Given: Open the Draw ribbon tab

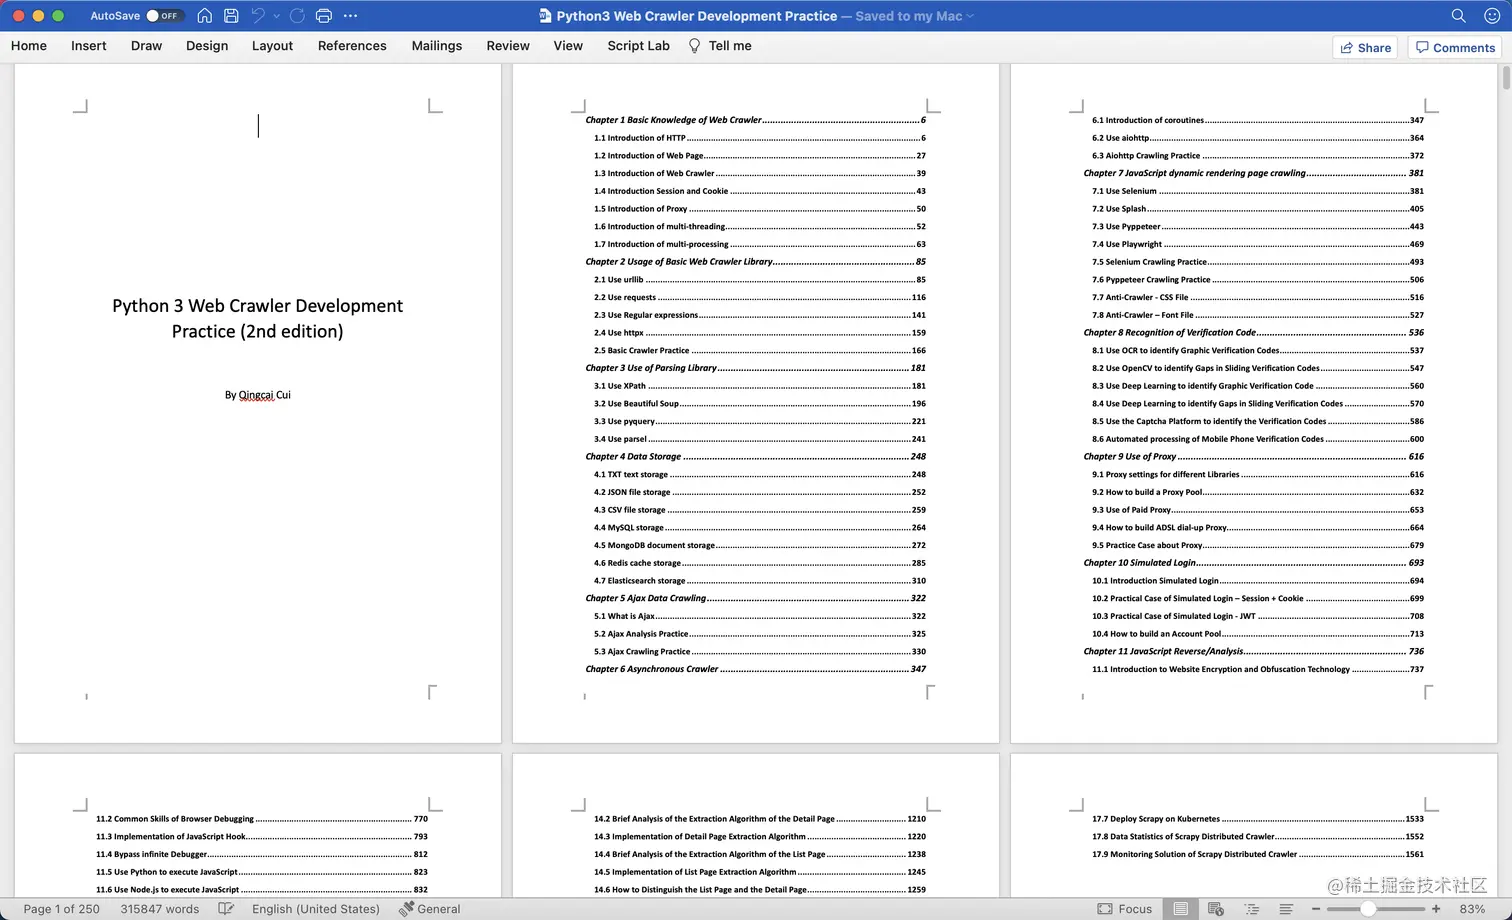Looking at the screenshot, I should point(146,46).
